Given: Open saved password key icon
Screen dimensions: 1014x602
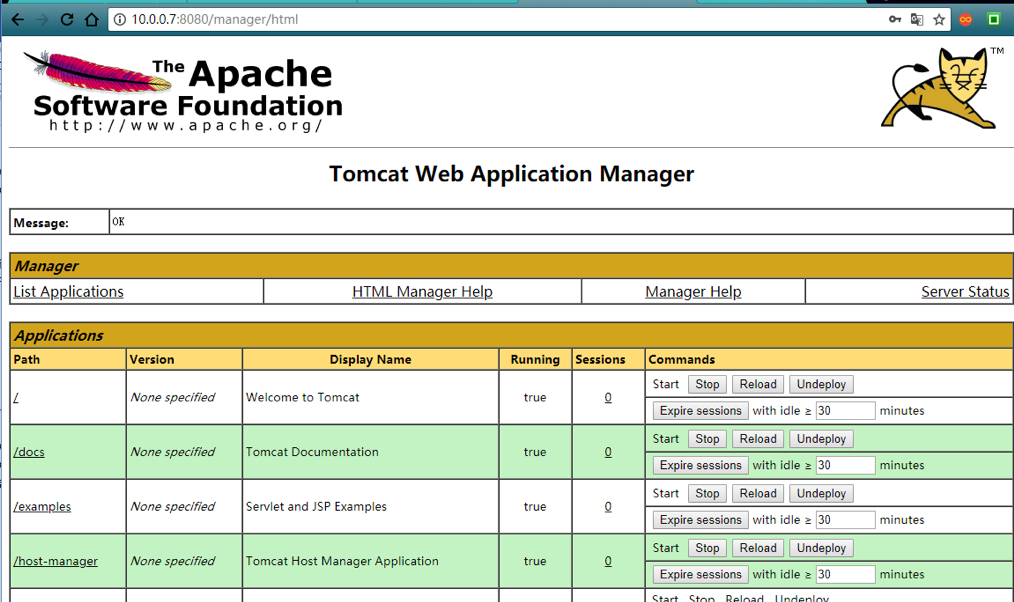Looking at the screenshot, I should pos(895,19).
